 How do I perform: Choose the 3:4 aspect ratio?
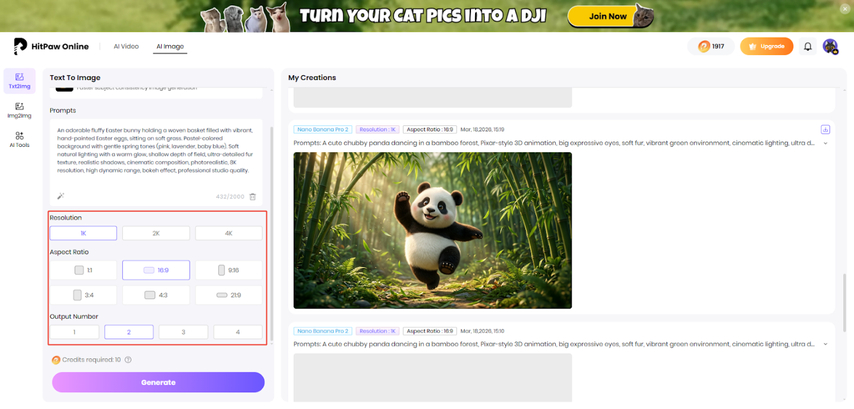coord(83,295)
